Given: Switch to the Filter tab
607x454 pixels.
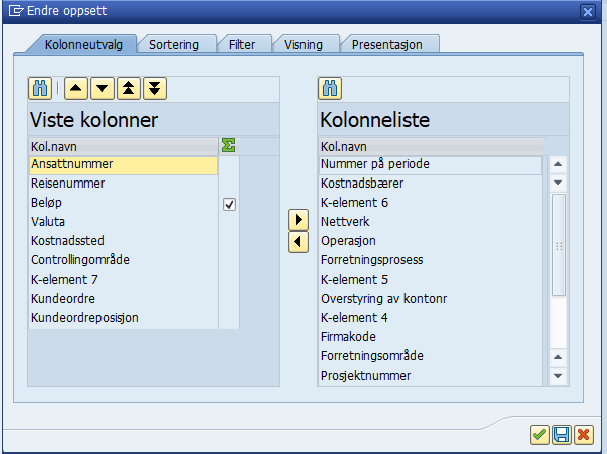Looking at the screenshot, I should (x=242, y=45).
